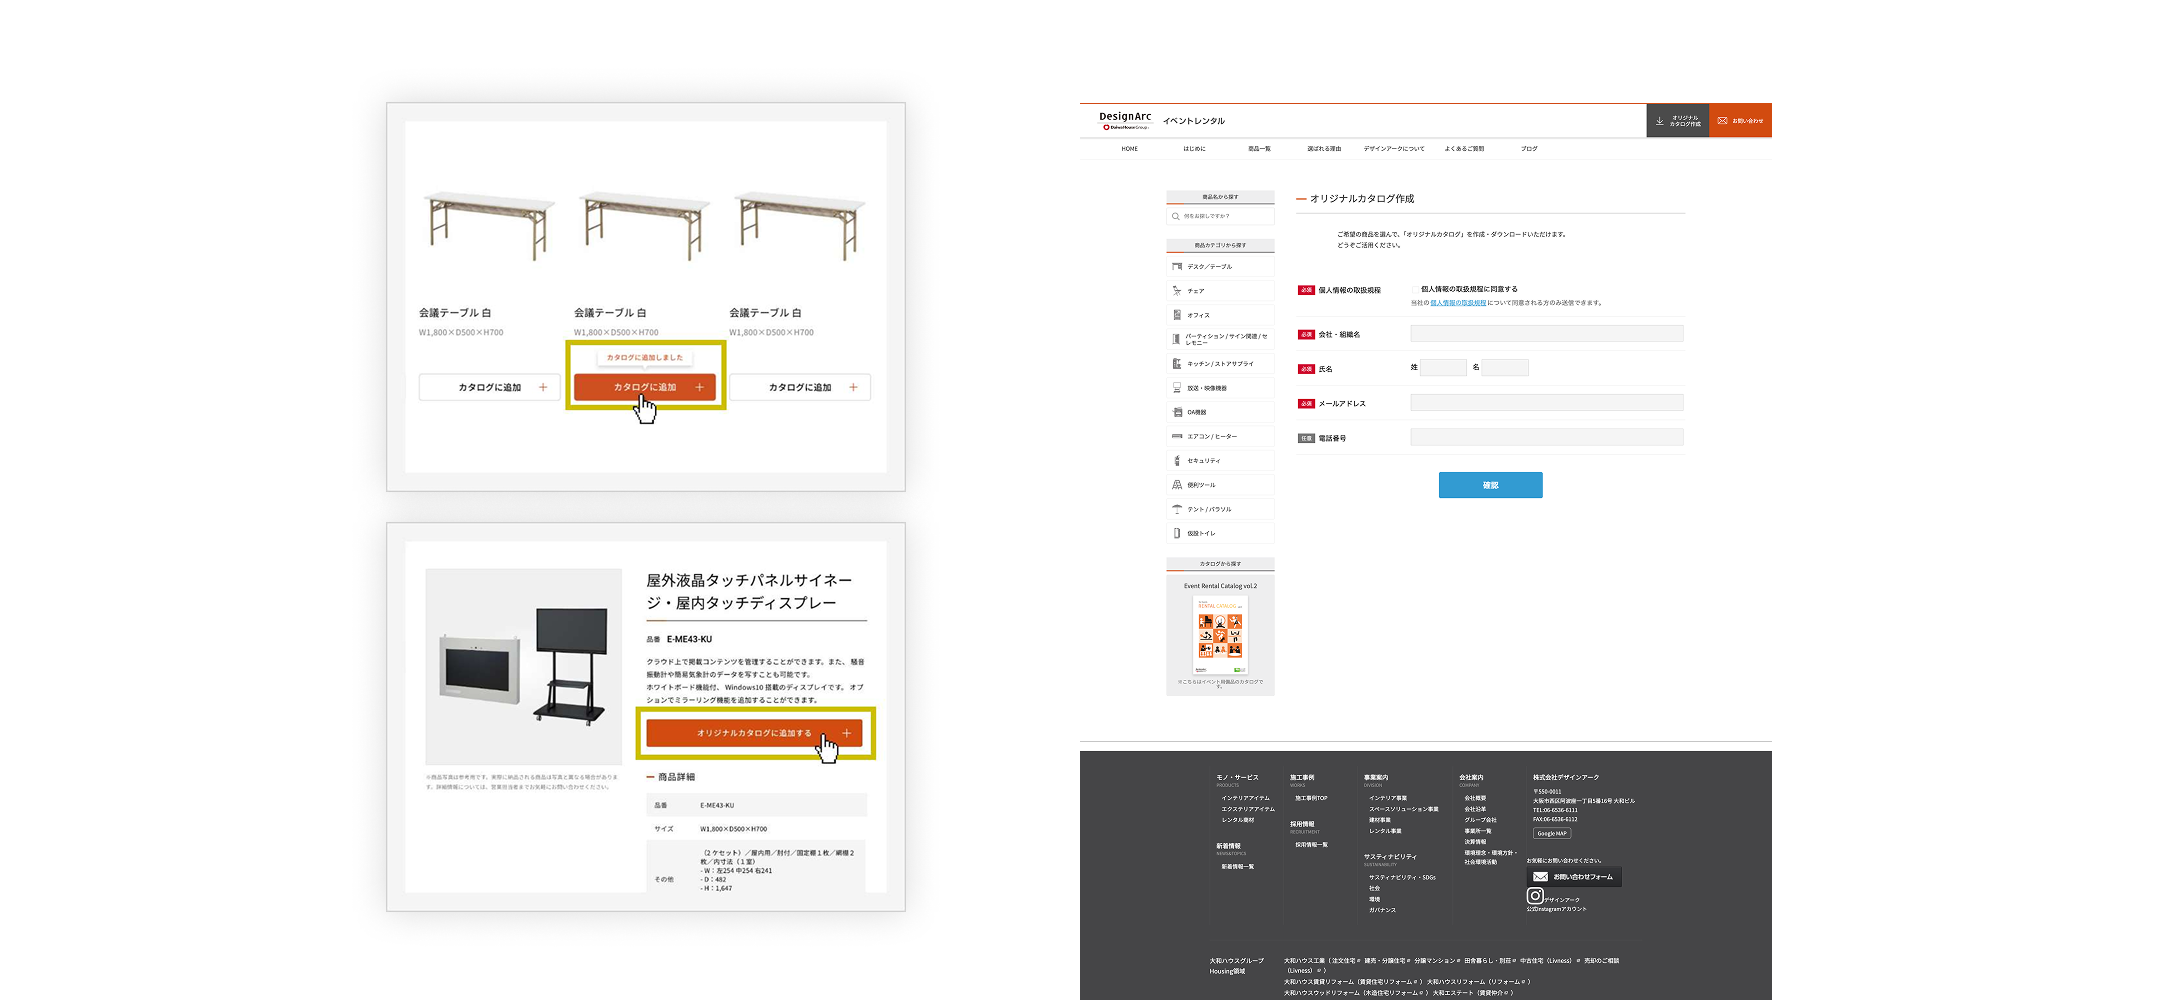Click the security category icon (セキュリティ)
This screenshot has height=1000, width=2158.
(x=1177, y=461)
